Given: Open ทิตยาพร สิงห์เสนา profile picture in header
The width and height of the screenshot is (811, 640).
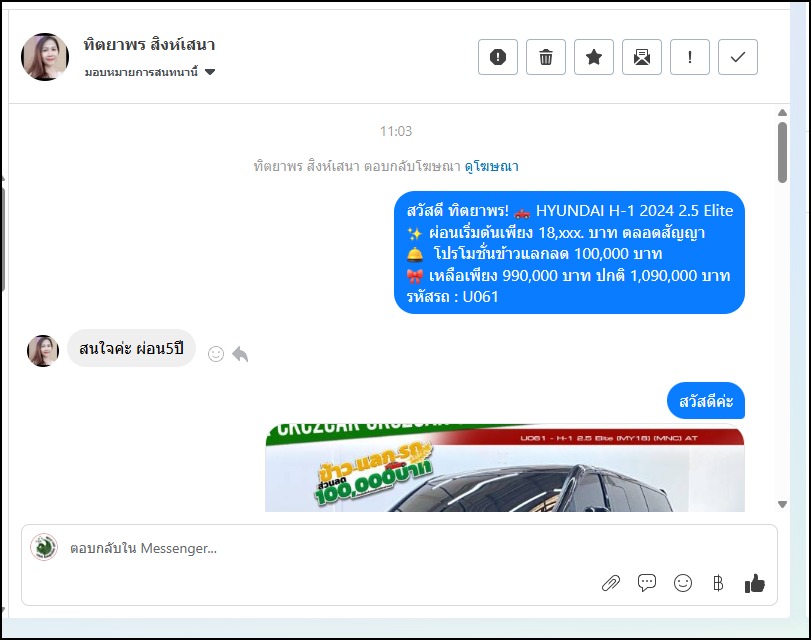Looking at the screenshot, I should (x=45, y=57).
